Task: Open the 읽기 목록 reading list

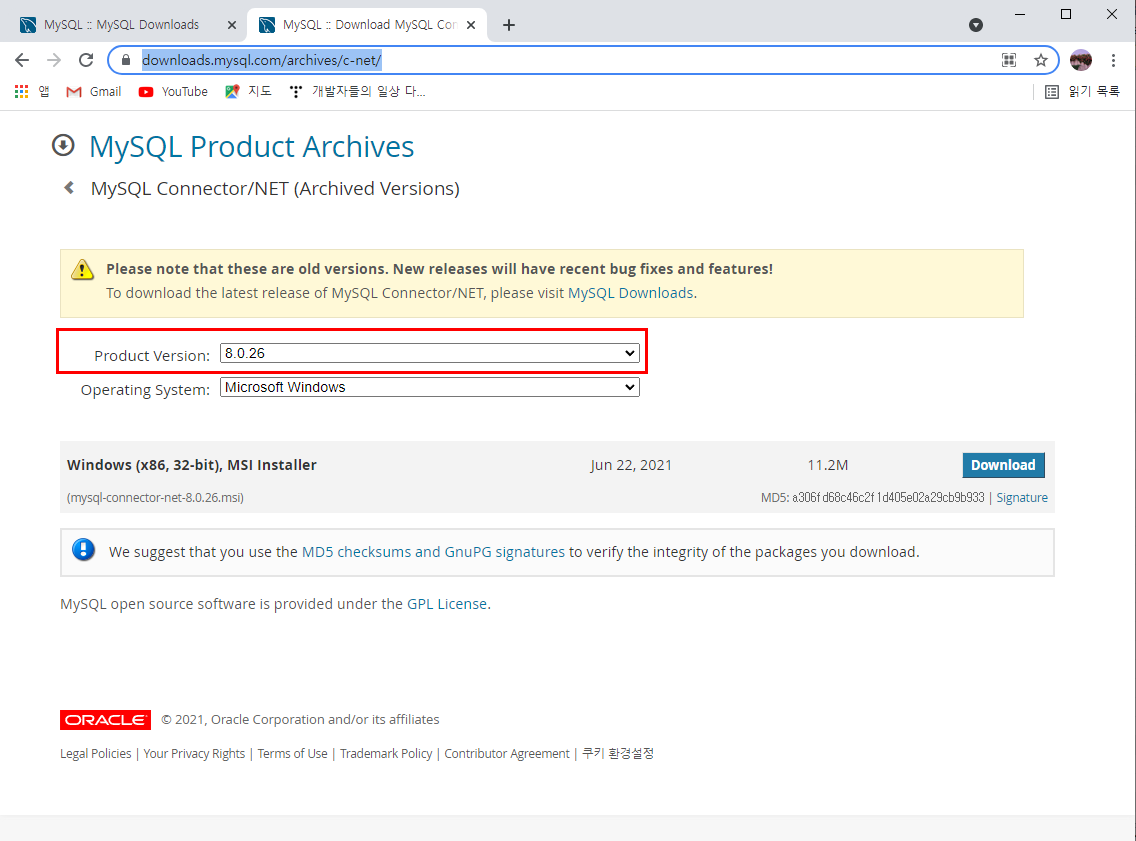Action: point(1082,91)
